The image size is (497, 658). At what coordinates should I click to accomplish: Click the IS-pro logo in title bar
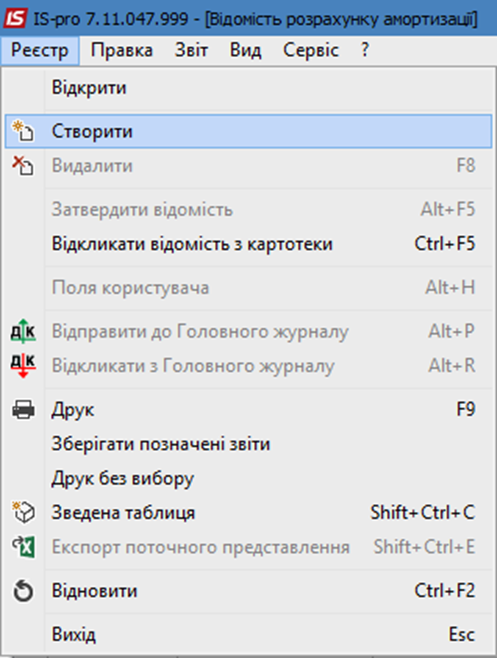click(x=15, y=18)
